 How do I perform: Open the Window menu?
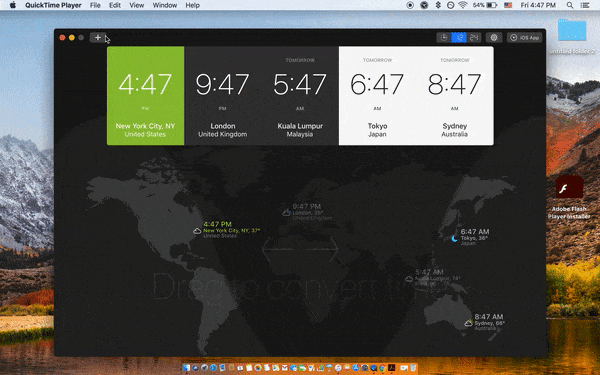(x=165, y=5)
